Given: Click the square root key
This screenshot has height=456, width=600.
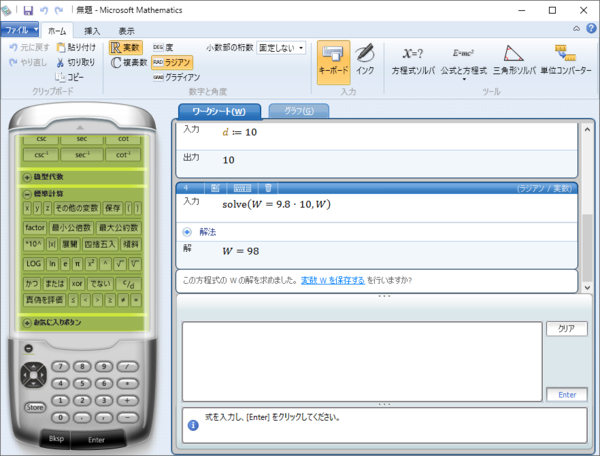Looking at the screenshot, I should (x=120, y=264).
